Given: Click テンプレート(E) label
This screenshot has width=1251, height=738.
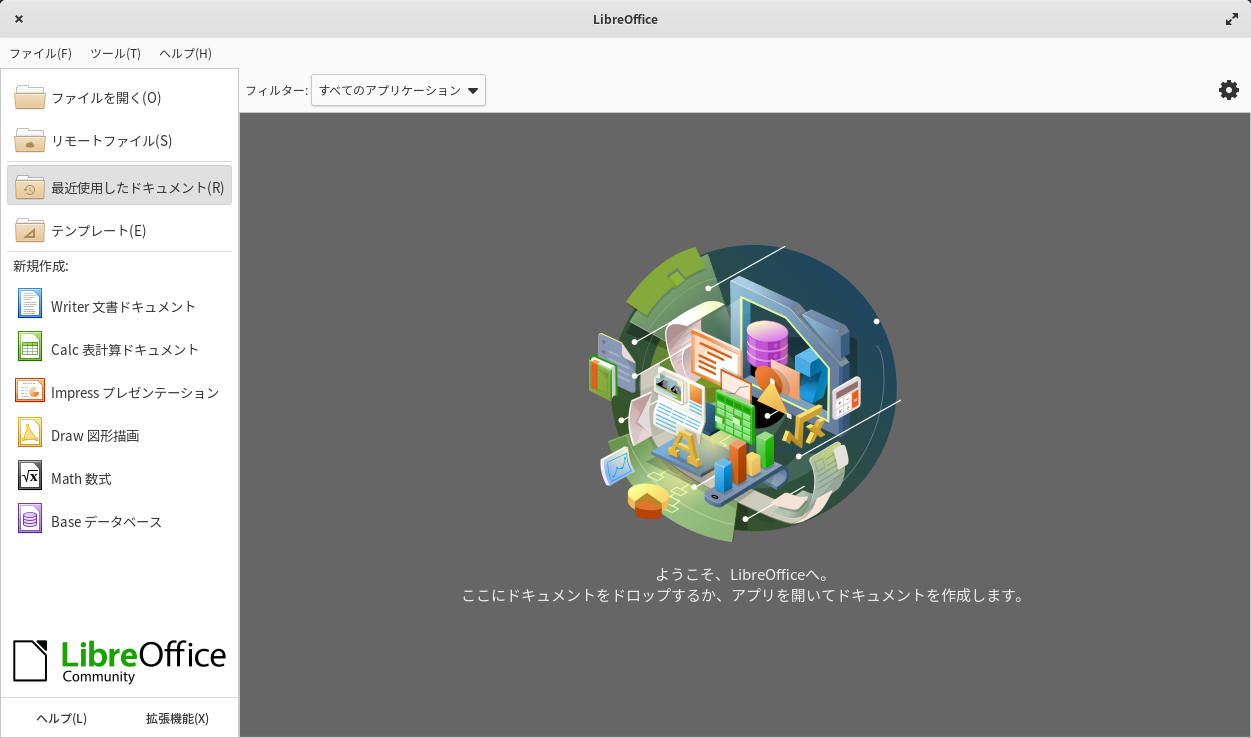Looking at the screenshot, I should click(x=99, y=231).
